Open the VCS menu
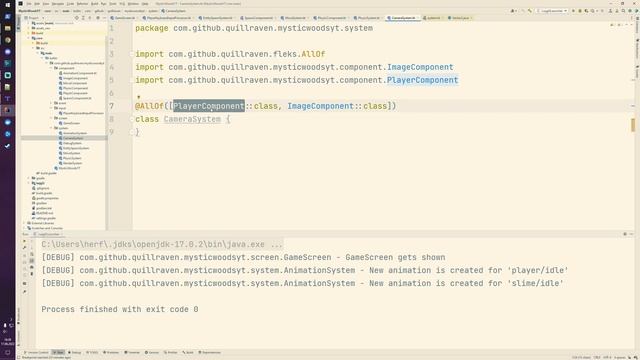The height and width of the screenshot is (360, 640). tap(122, 4)
